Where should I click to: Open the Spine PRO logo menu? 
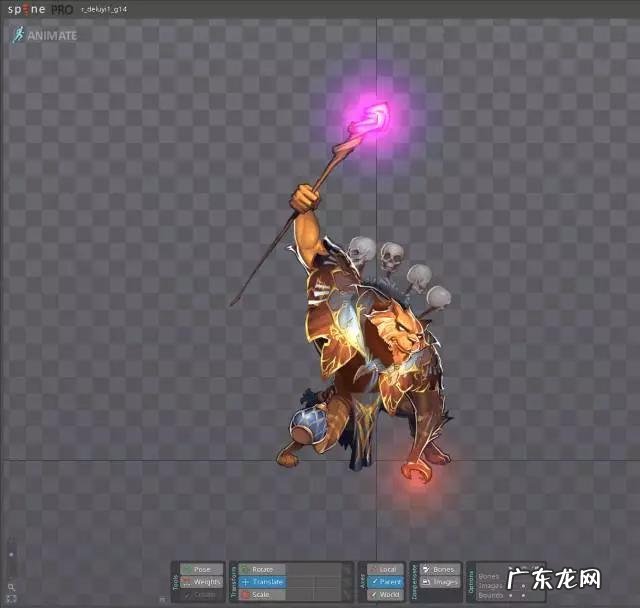pos(40,9)
